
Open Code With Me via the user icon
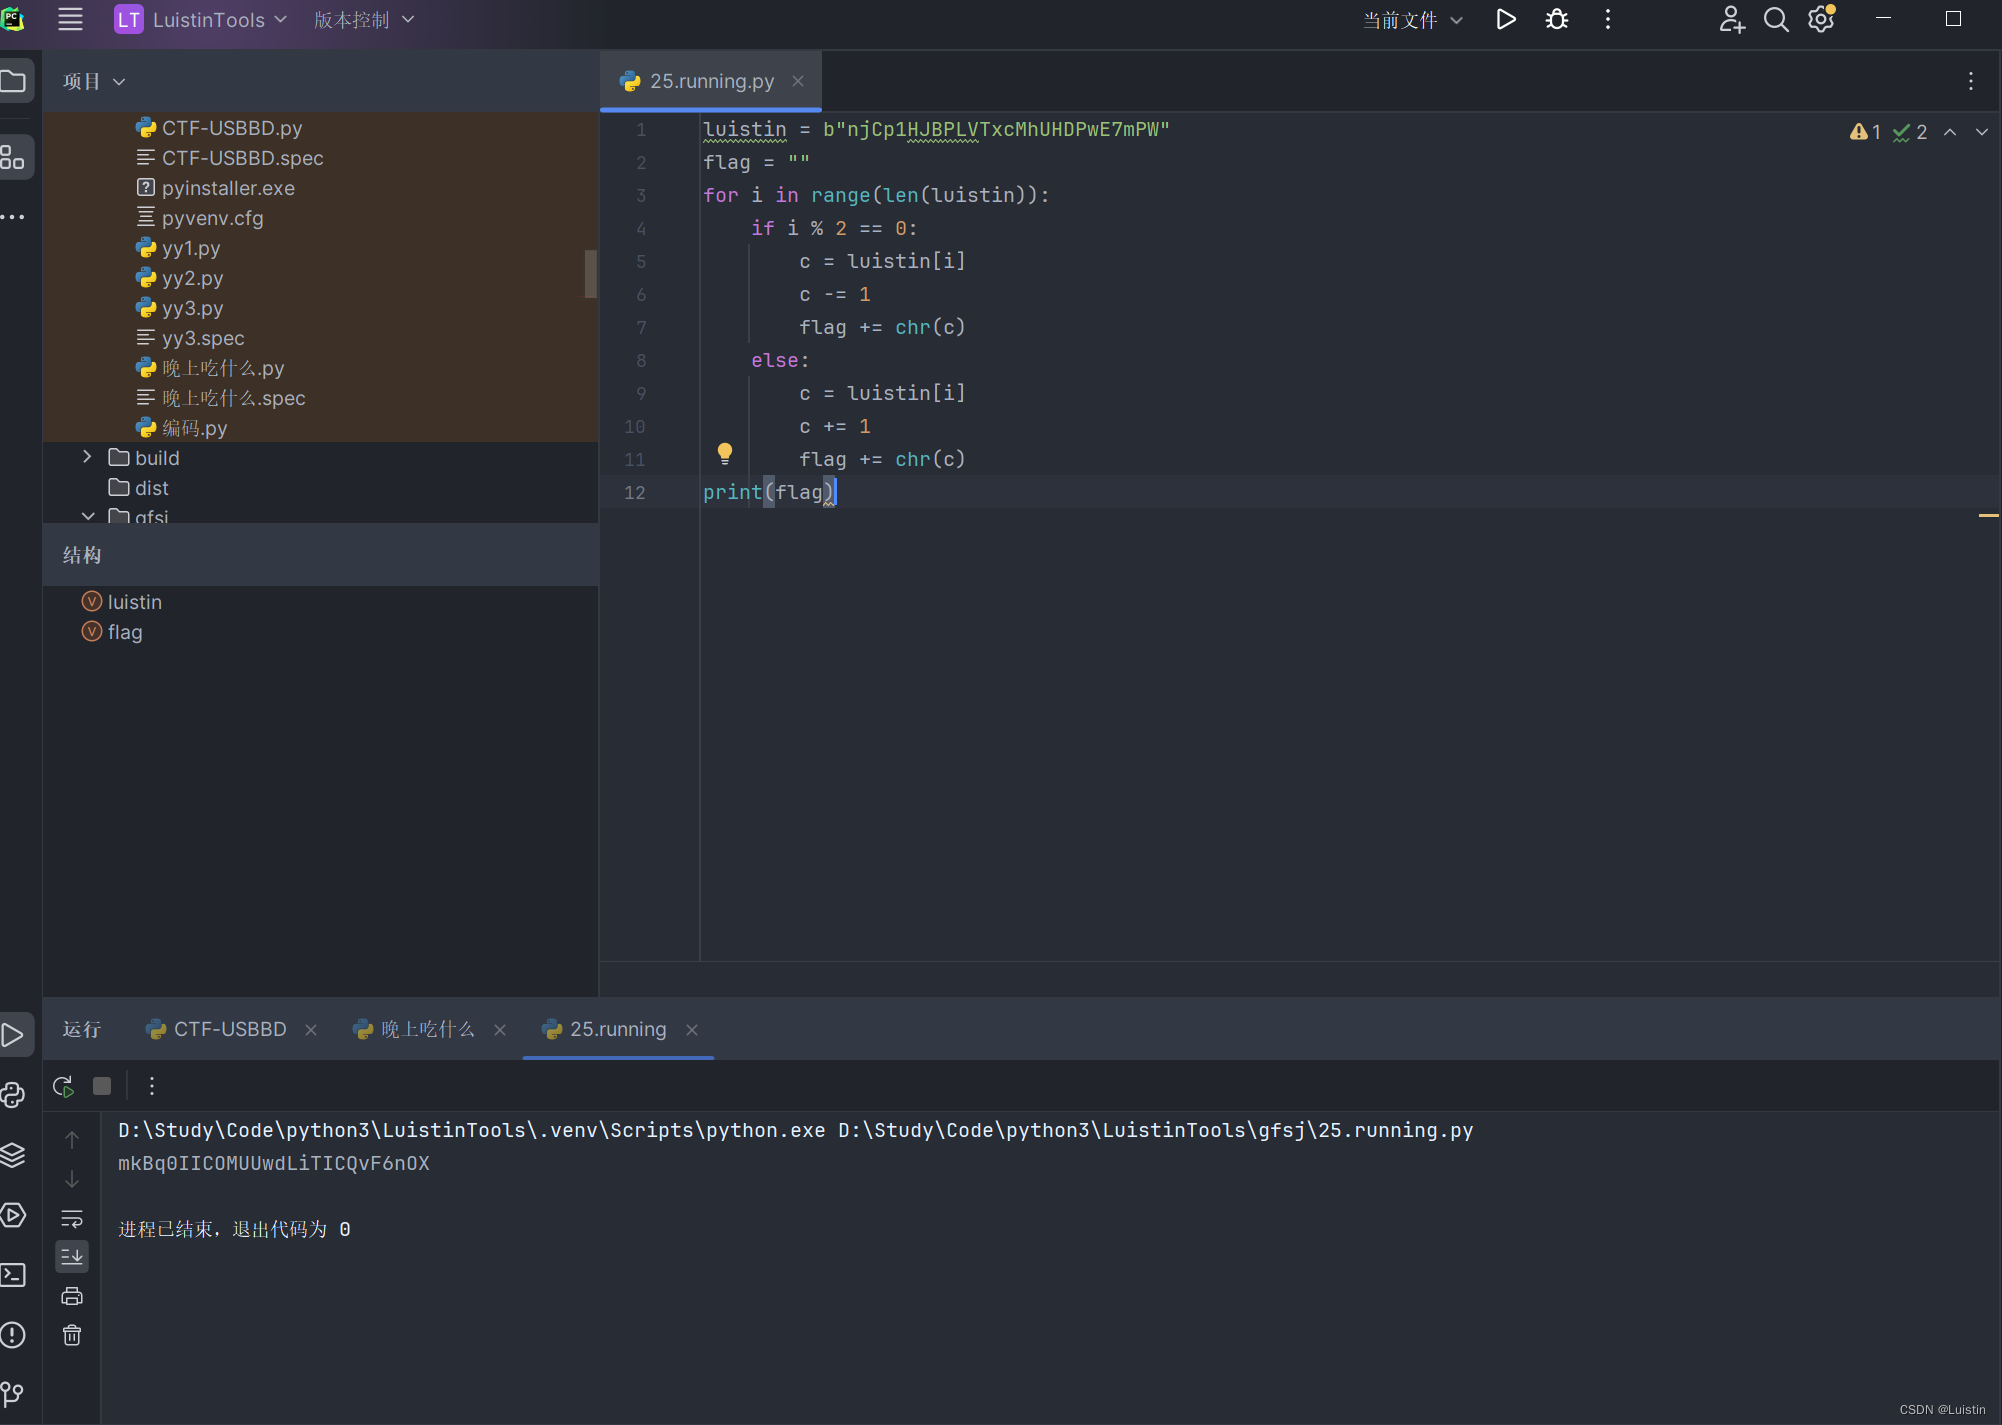[1732, 19]
